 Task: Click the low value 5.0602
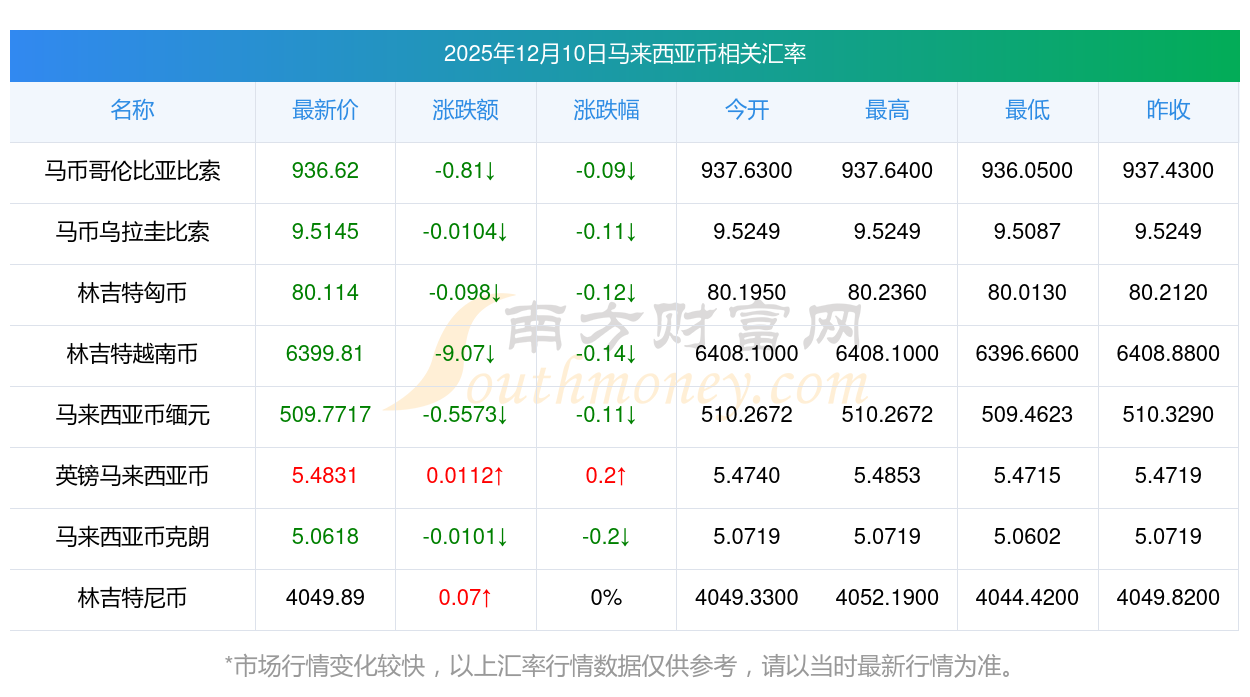click(1028, 537)
